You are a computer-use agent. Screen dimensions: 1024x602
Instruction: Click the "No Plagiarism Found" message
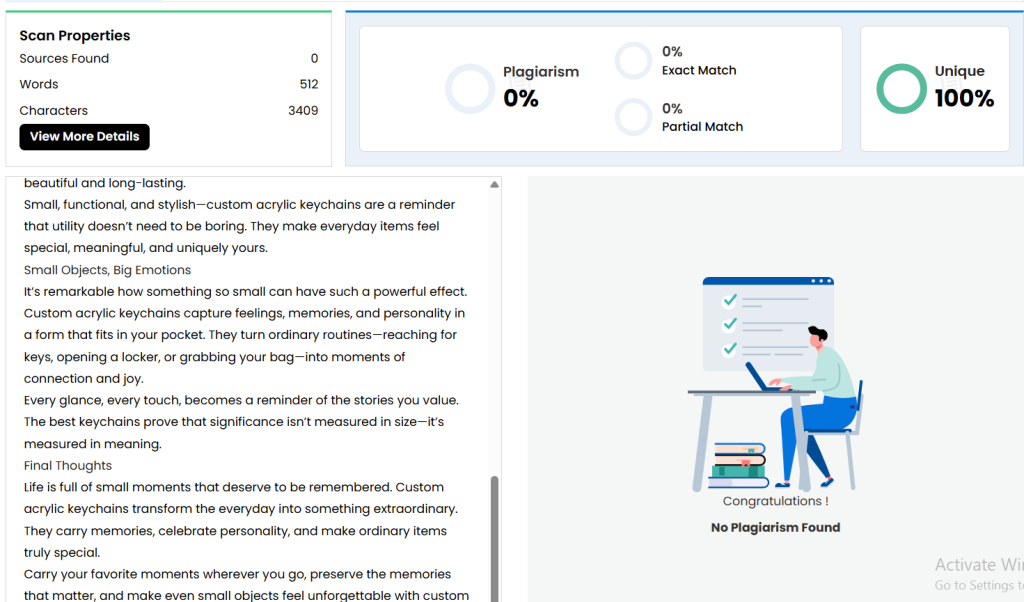pos(775,528)
